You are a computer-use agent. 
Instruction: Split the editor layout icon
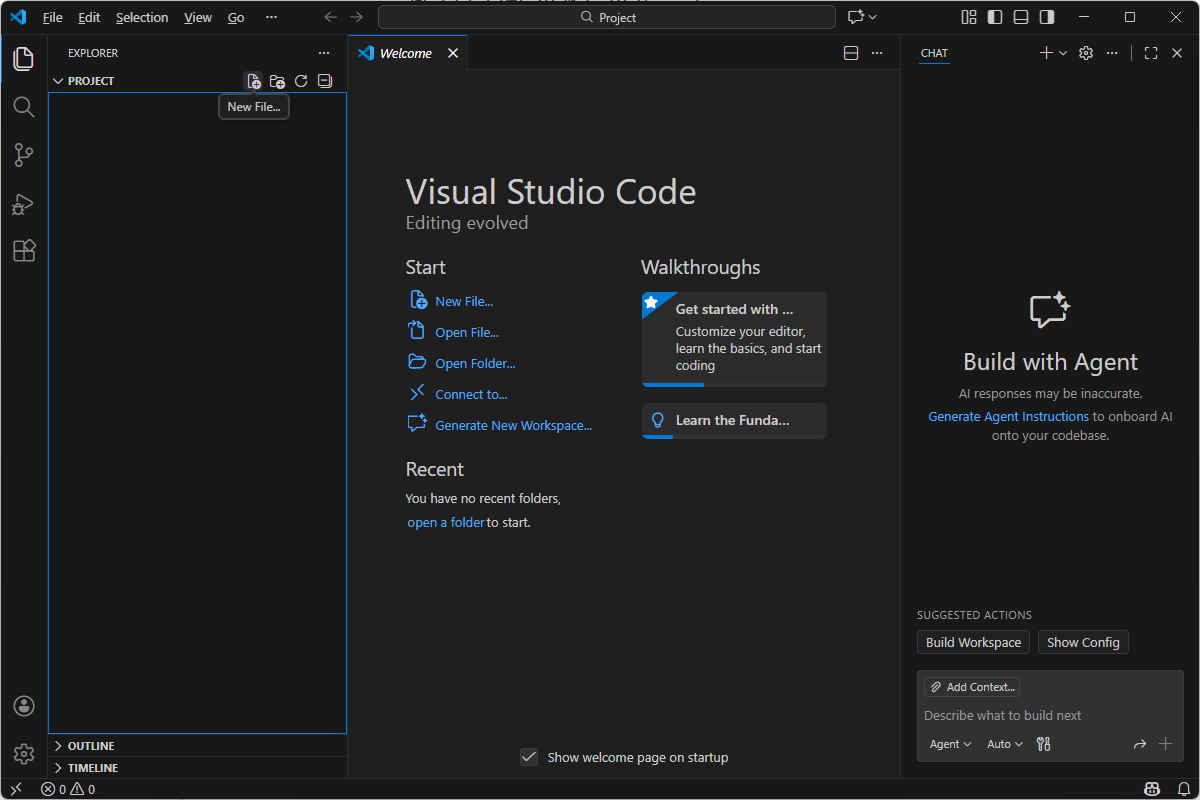click(851, 53)
